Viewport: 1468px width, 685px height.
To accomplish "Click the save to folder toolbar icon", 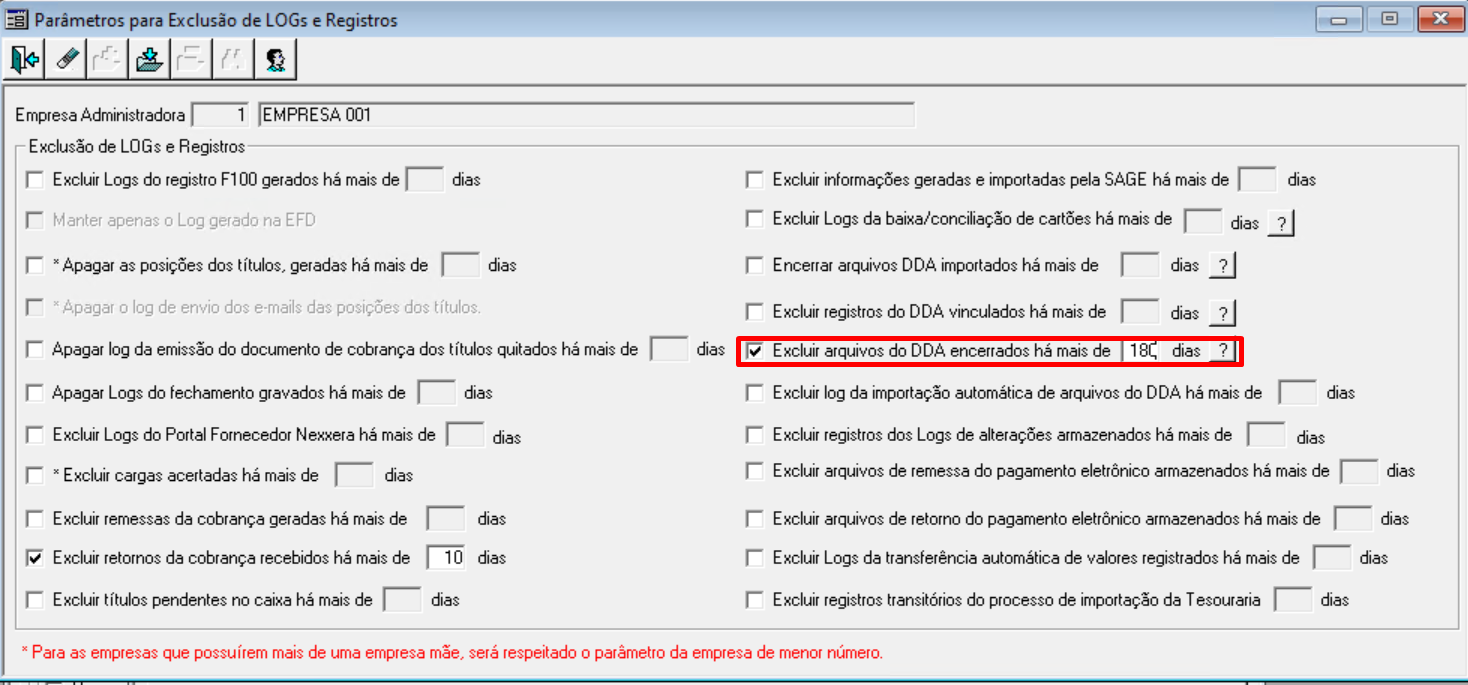I will tap(149, 59).
